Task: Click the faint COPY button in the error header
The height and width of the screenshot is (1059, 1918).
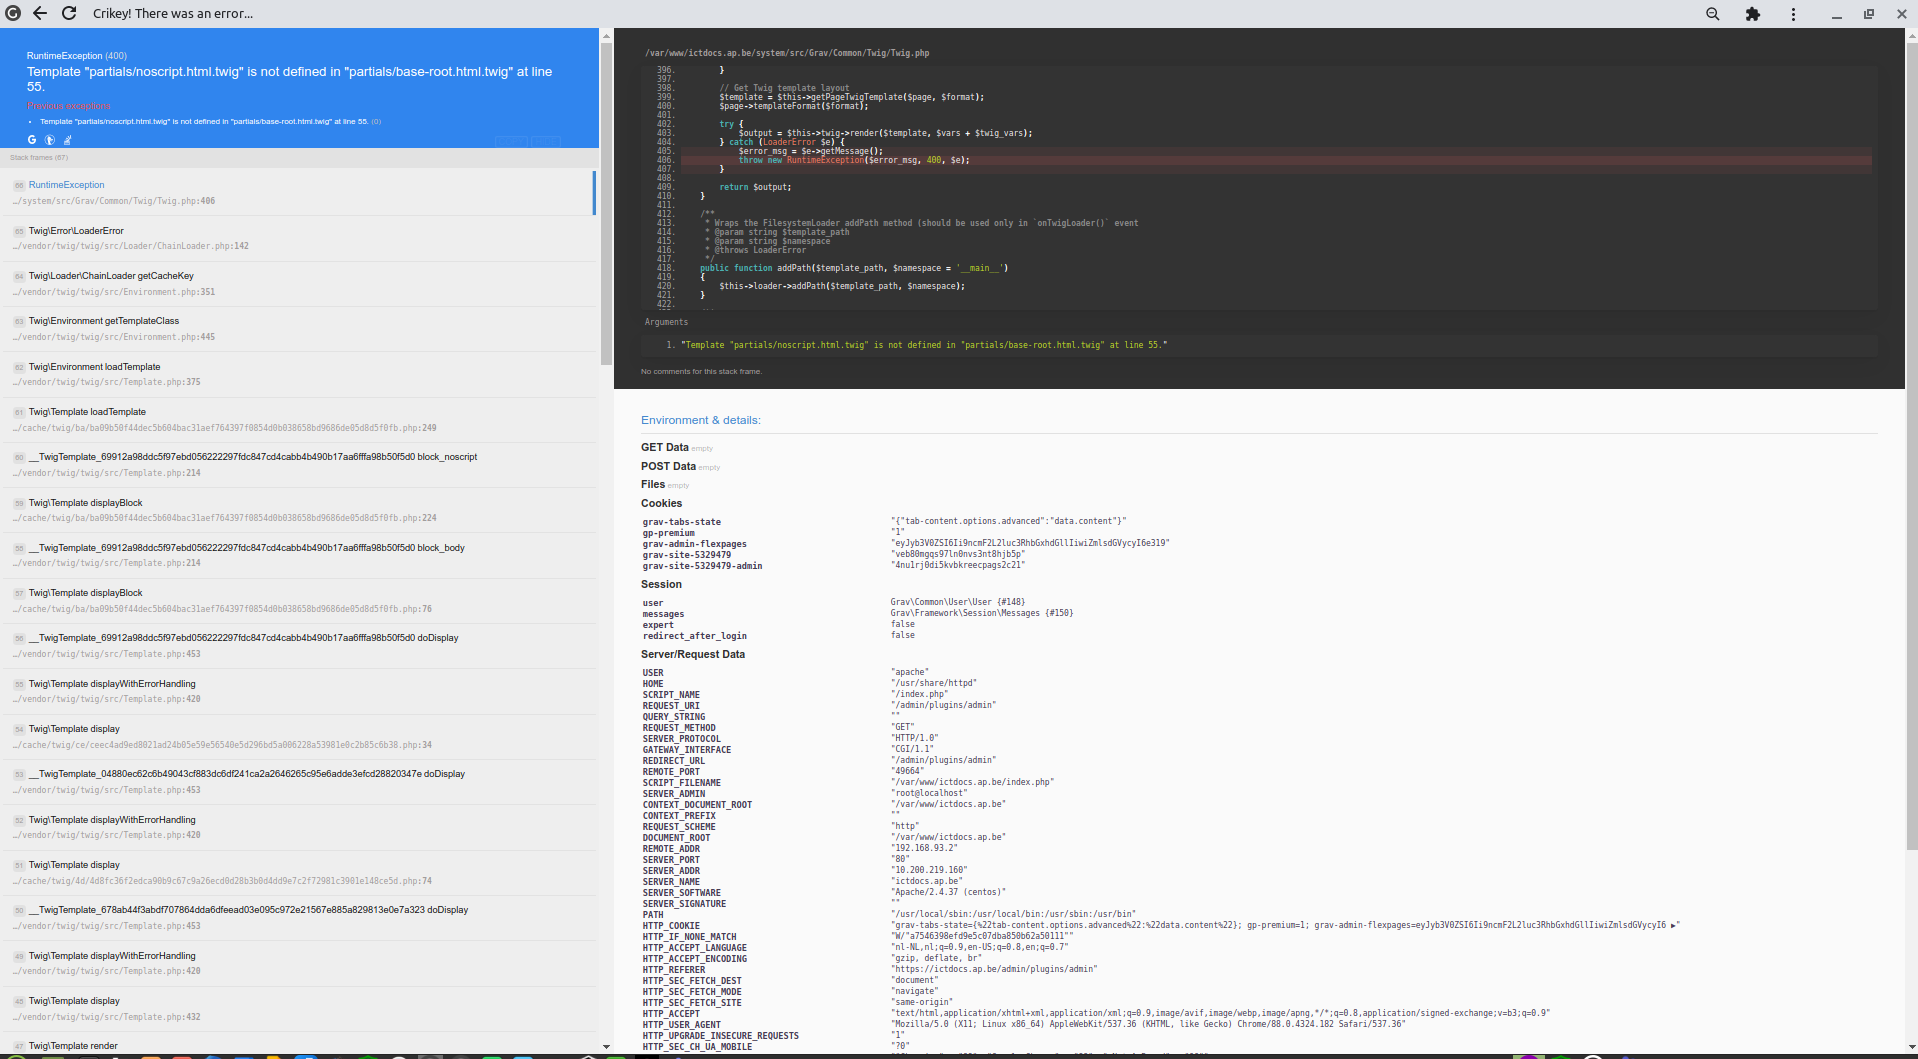Action: point(511,142)
